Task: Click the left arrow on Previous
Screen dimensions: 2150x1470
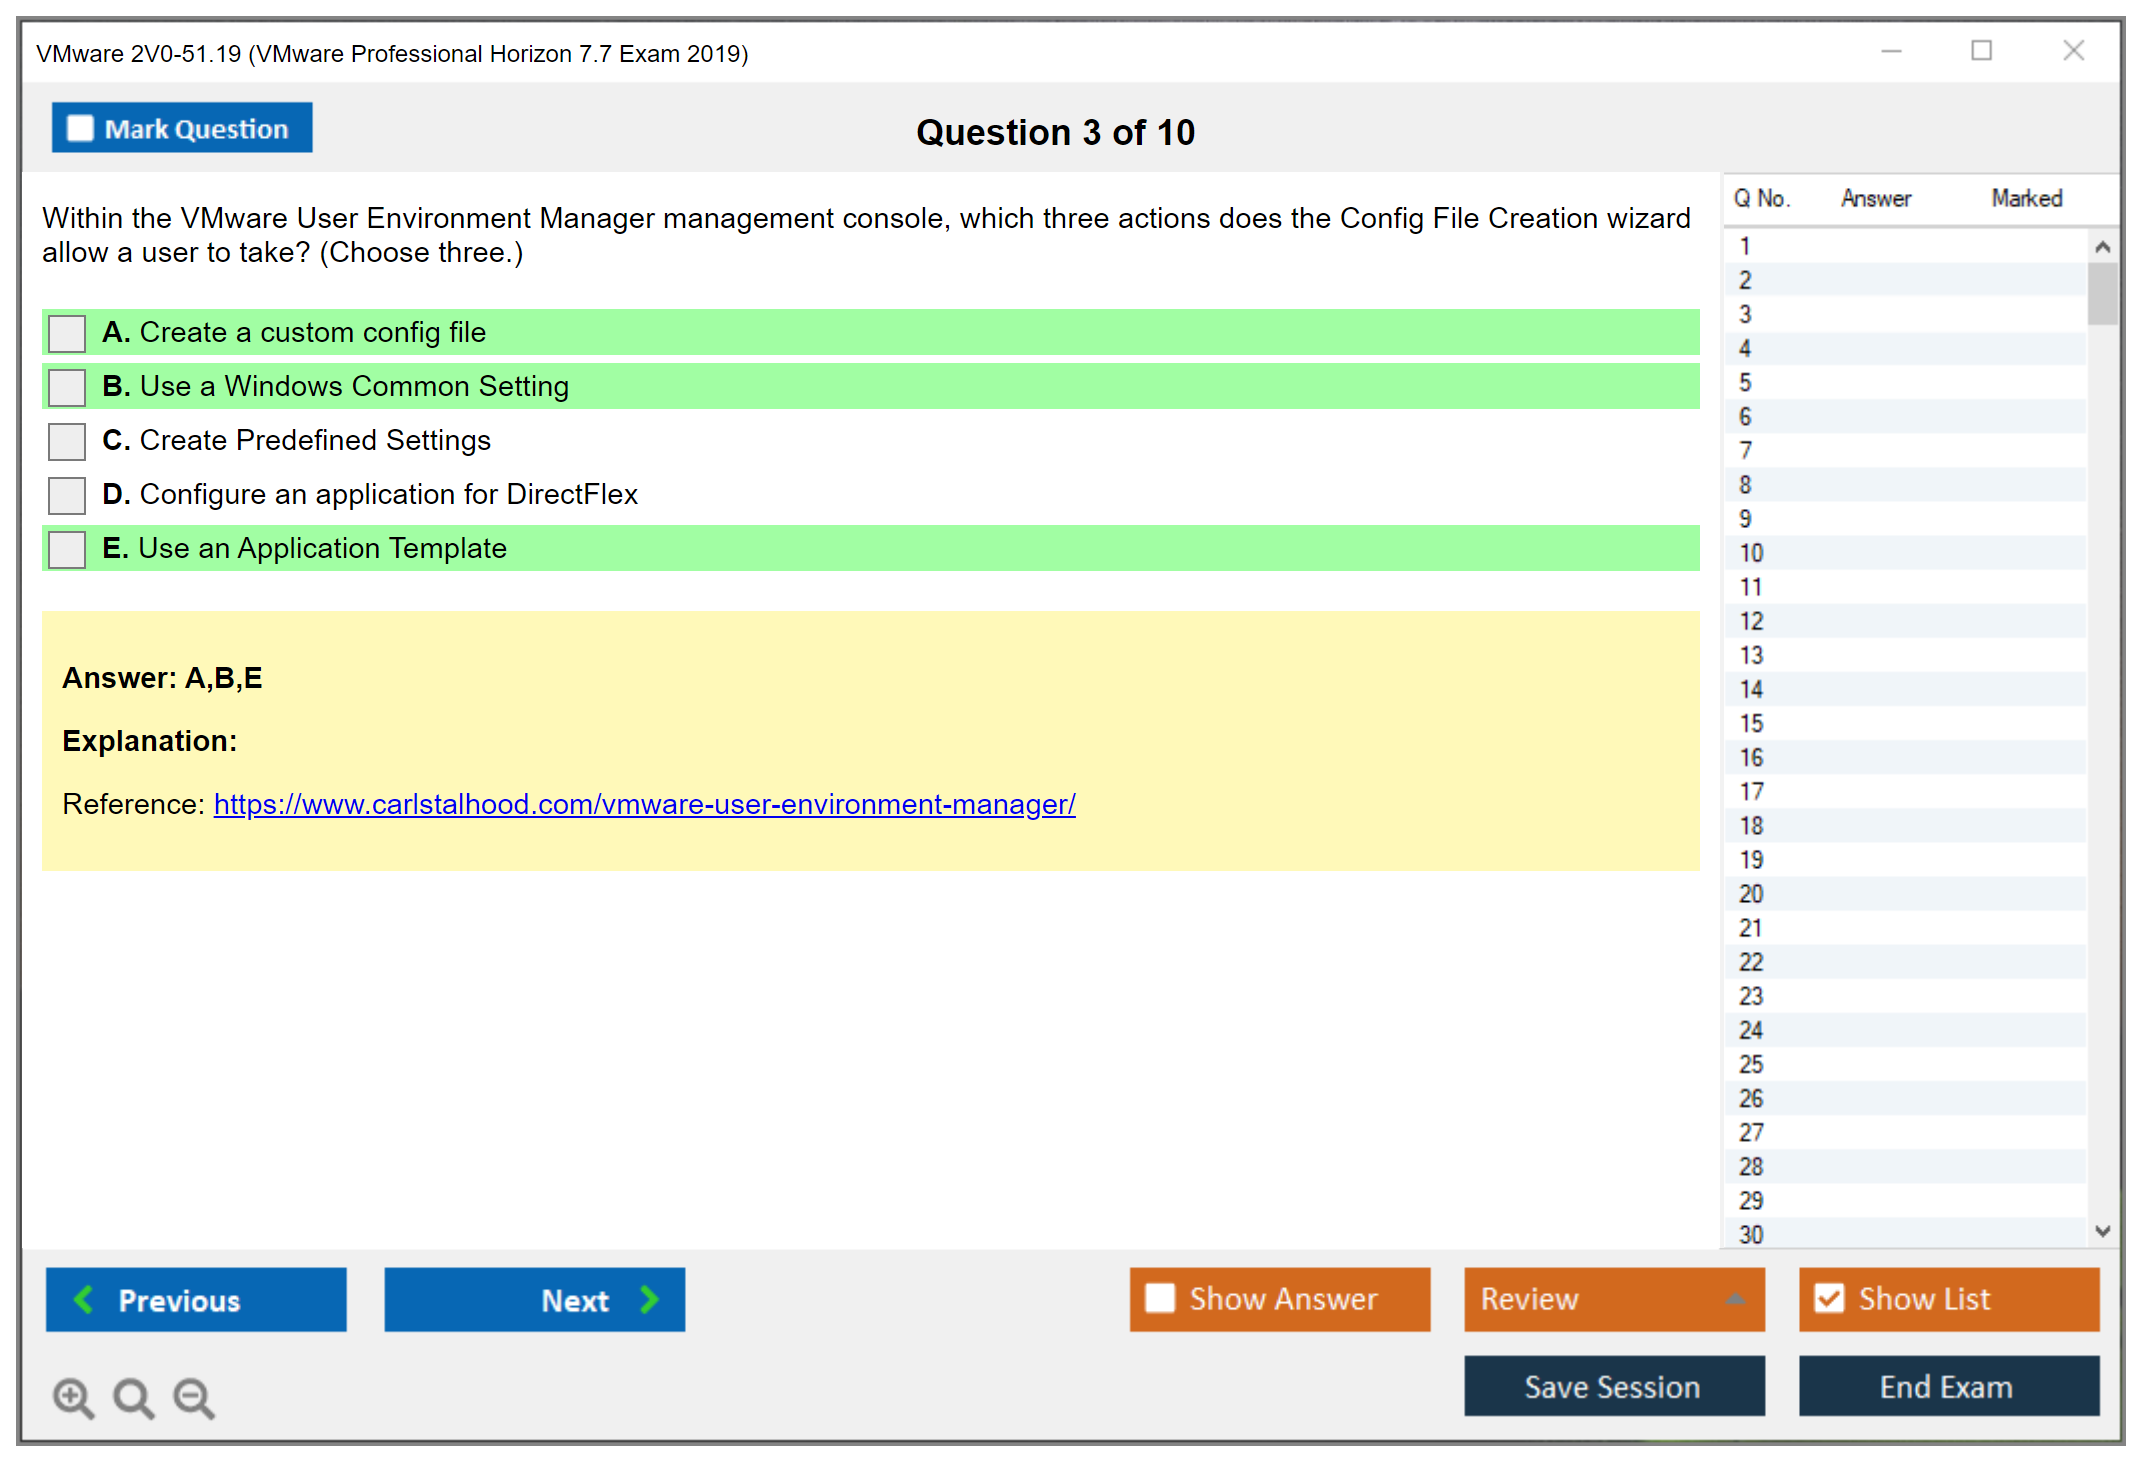Action: point(84,1299)
